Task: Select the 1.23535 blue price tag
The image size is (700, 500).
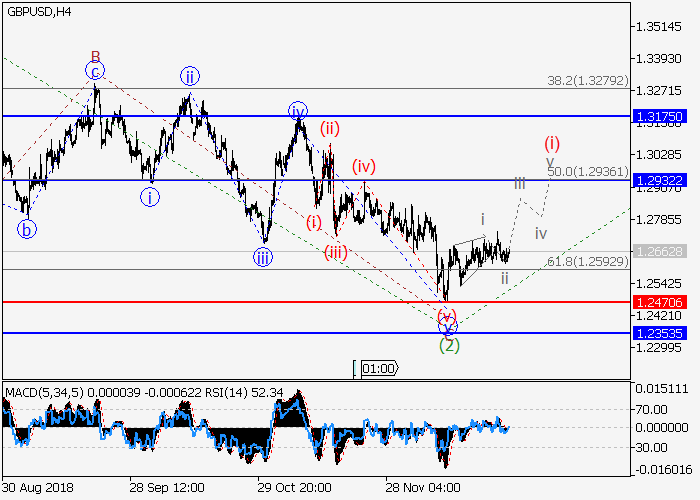Action: [x=660, y=333]
